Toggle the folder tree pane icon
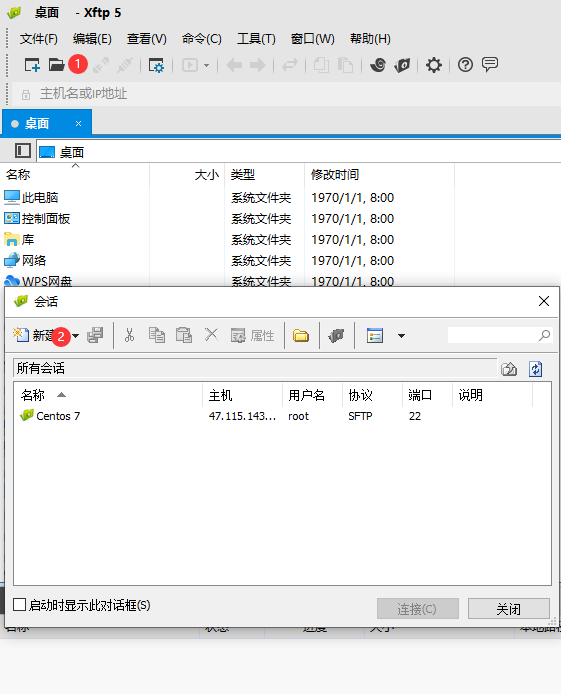The width and height of the screenshot is (561, 694). click(x=23, y=150)
